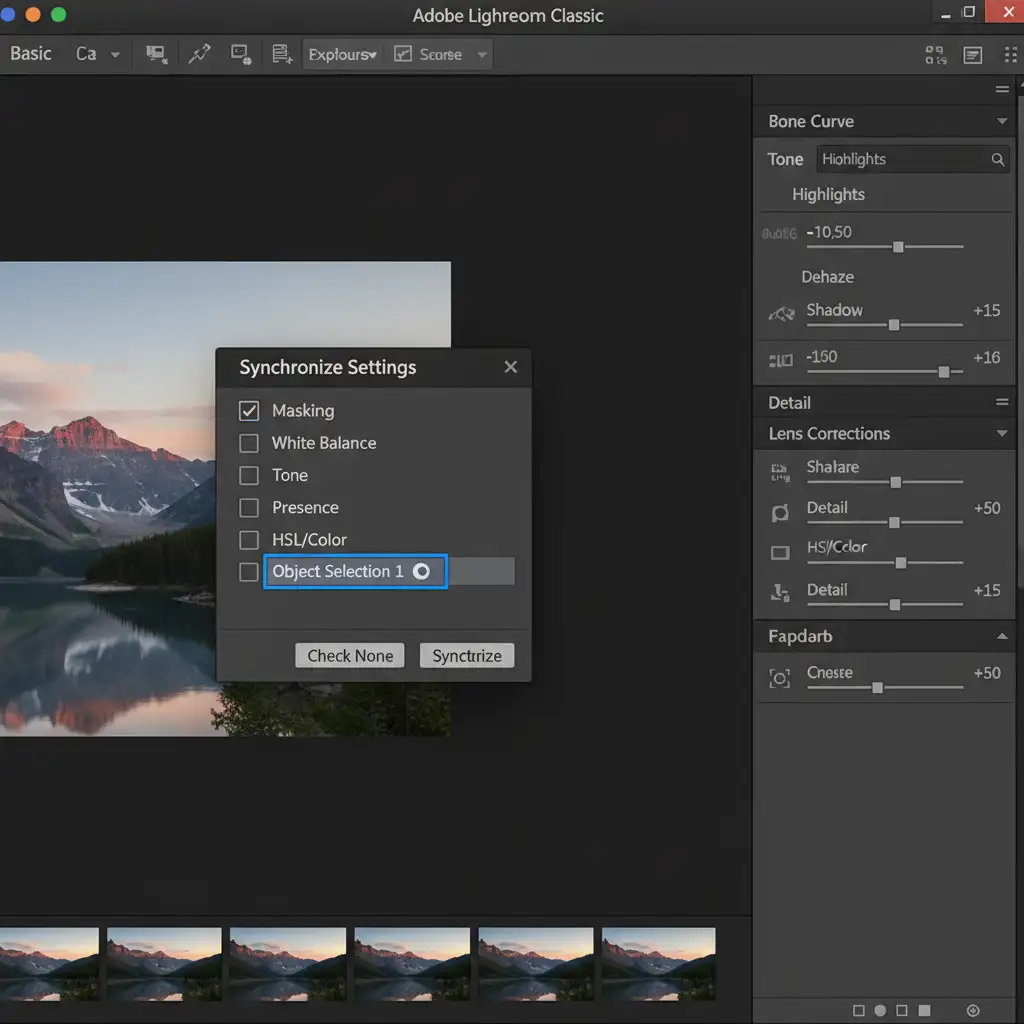The height and width of the screenshot is (1024, 1024).
Task: Enable the White Balance checkbox
Action: pyautogui.click(x=249, y=443)
